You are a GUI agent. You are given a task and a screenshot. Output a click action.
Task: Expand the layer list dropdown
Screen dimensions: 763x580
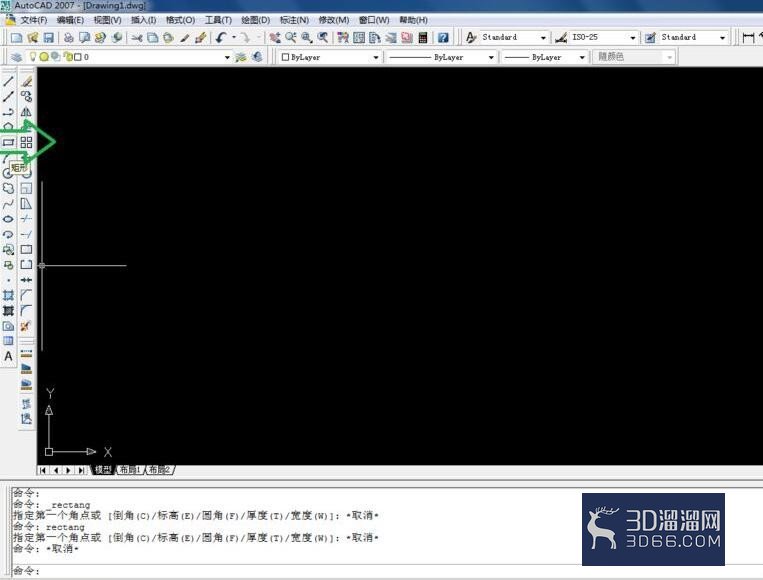point(227,57)
